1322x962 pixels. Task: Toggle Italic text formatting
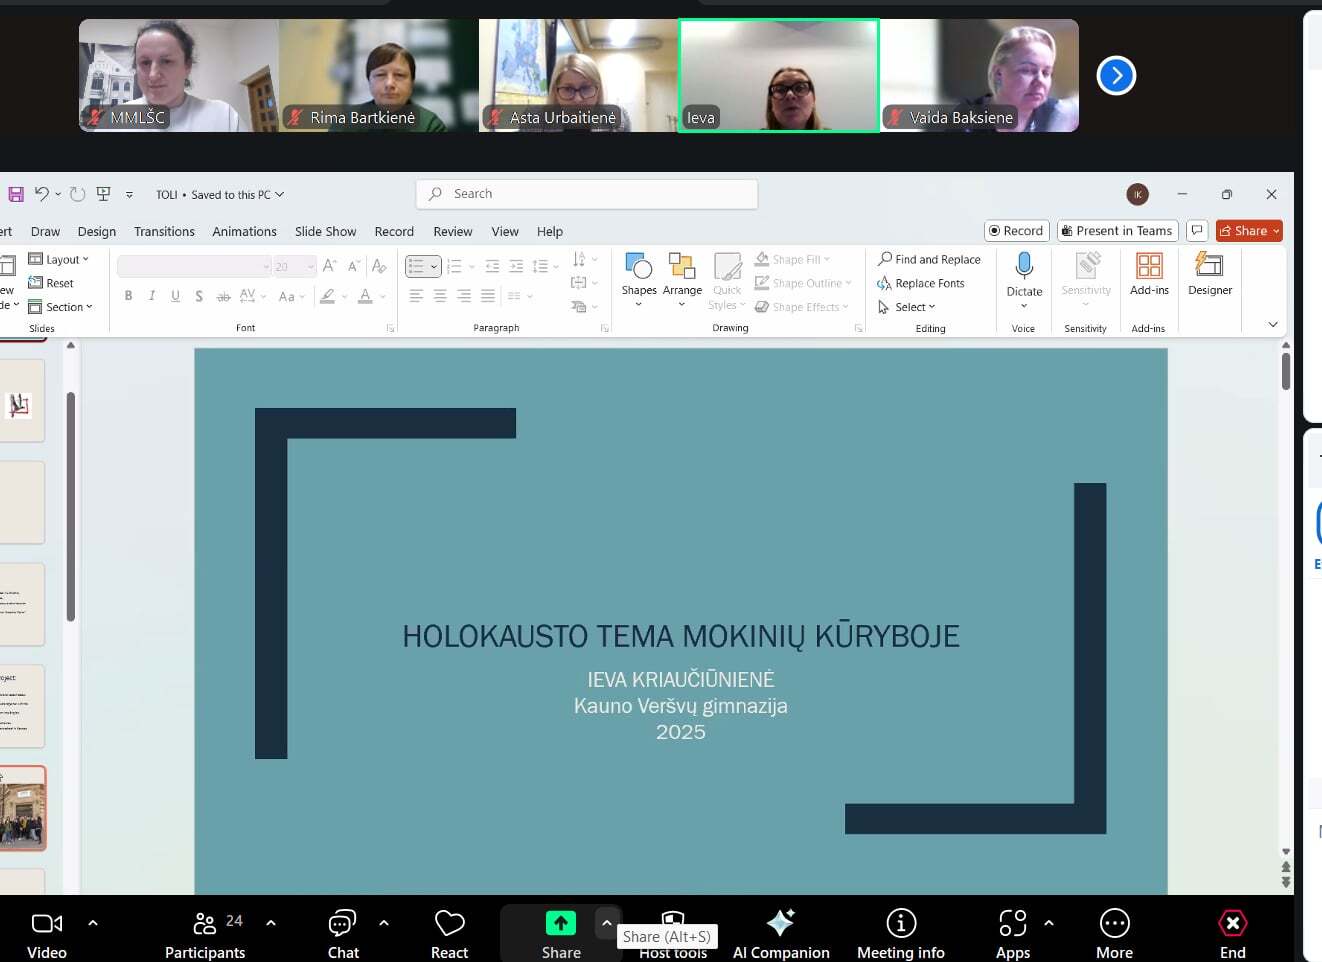[x=152, y=296]
